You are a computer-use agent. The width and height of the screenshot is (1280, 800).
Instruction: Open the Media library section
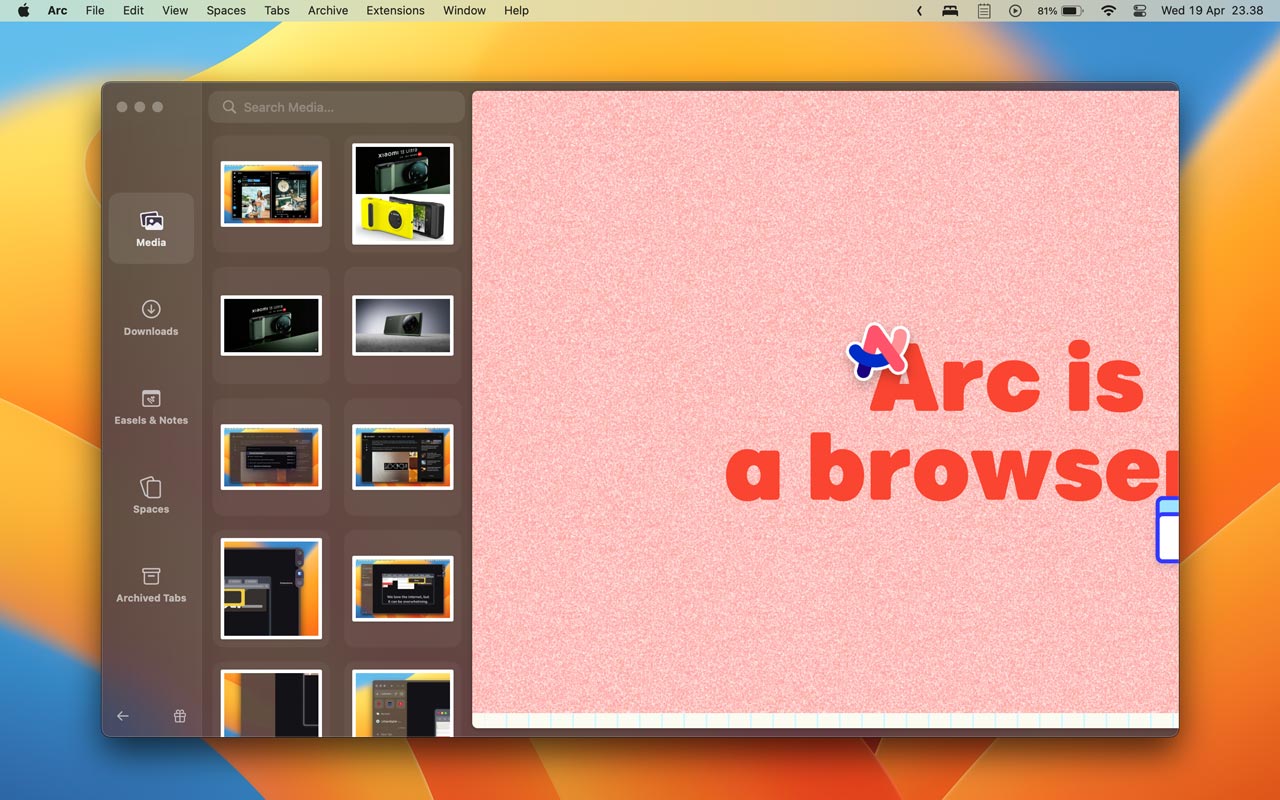pos(151,228)
